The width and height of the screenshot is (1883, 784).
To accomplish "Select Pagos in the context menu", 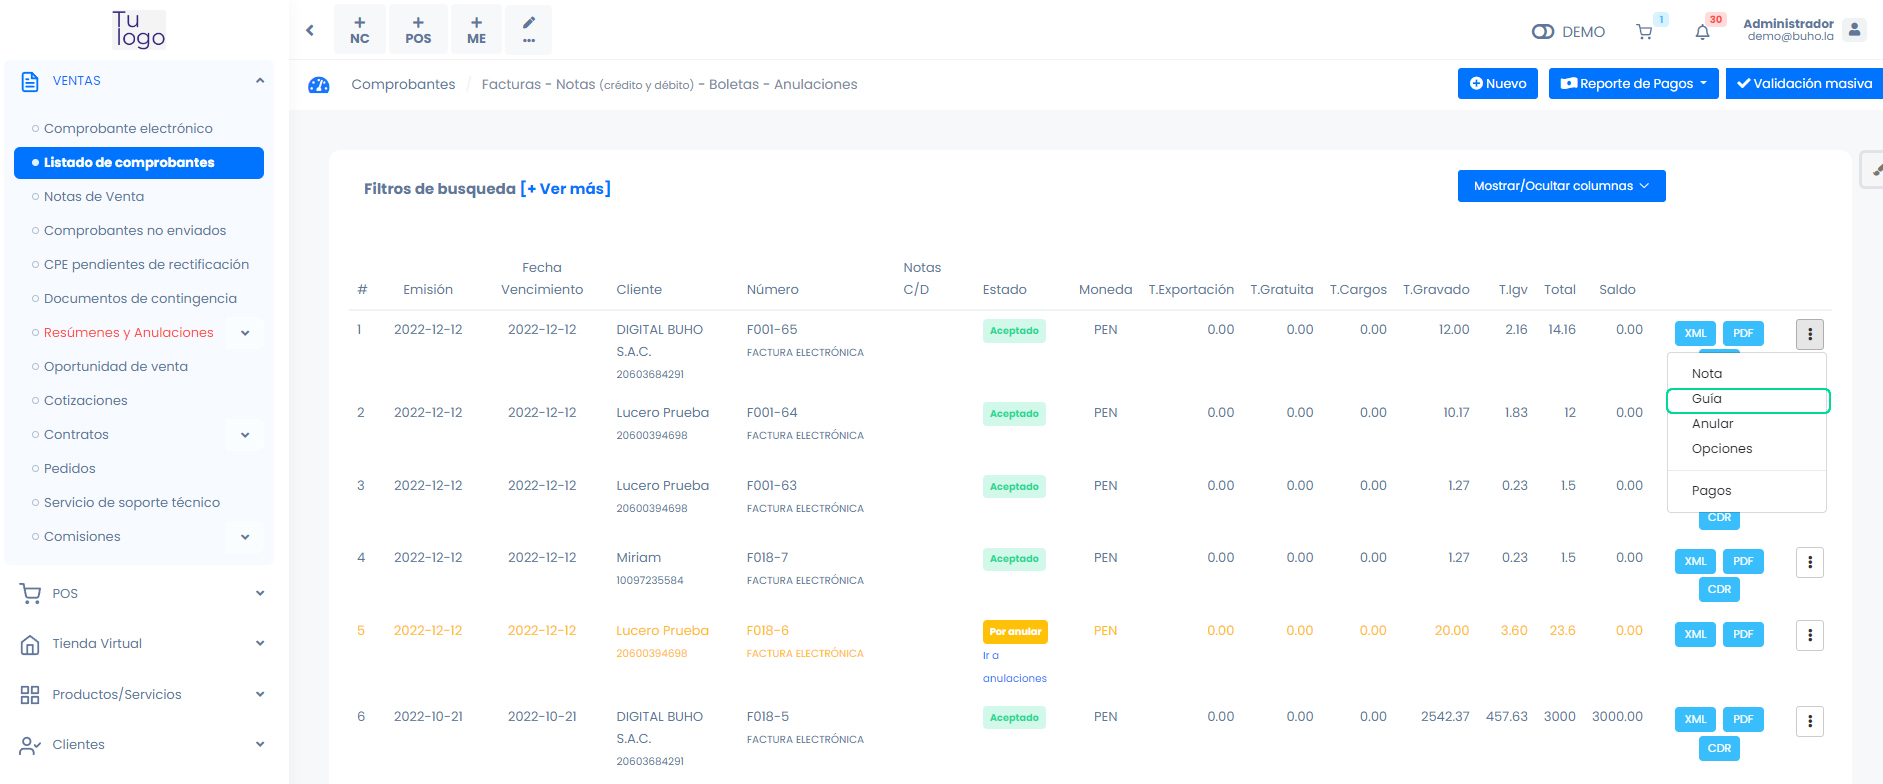I will (1747, 491).
